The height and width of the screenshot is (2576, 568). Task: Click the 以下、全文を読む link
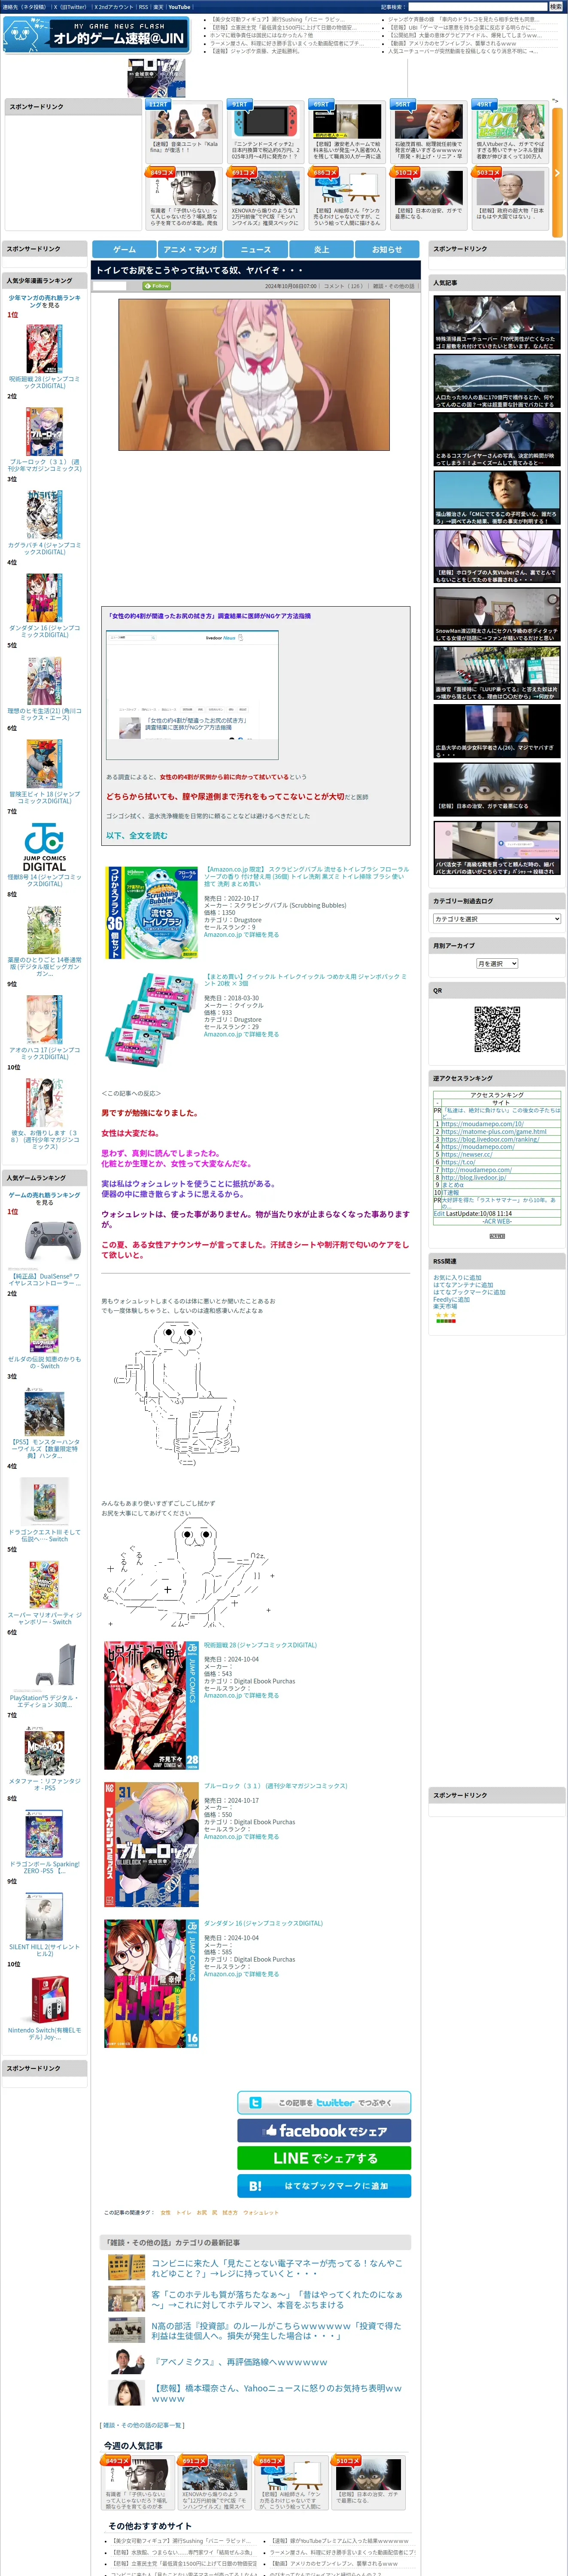(x=137, y=835)
